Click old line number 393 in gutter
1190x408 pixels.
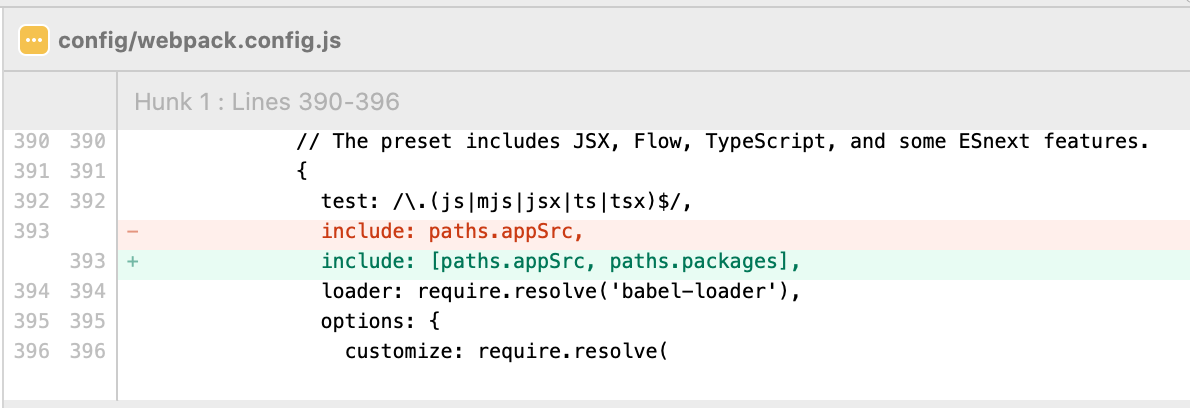pyautogui.click(x=32, y=231)
